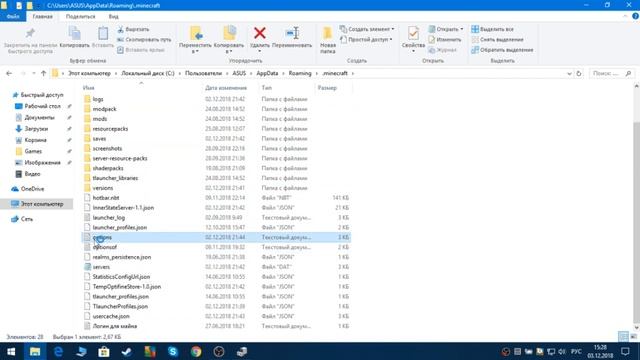Viewport: 640px width, 360px height.
Task: Click Обратить выделение (Invert selection)
Action: (x=502, y=50)
